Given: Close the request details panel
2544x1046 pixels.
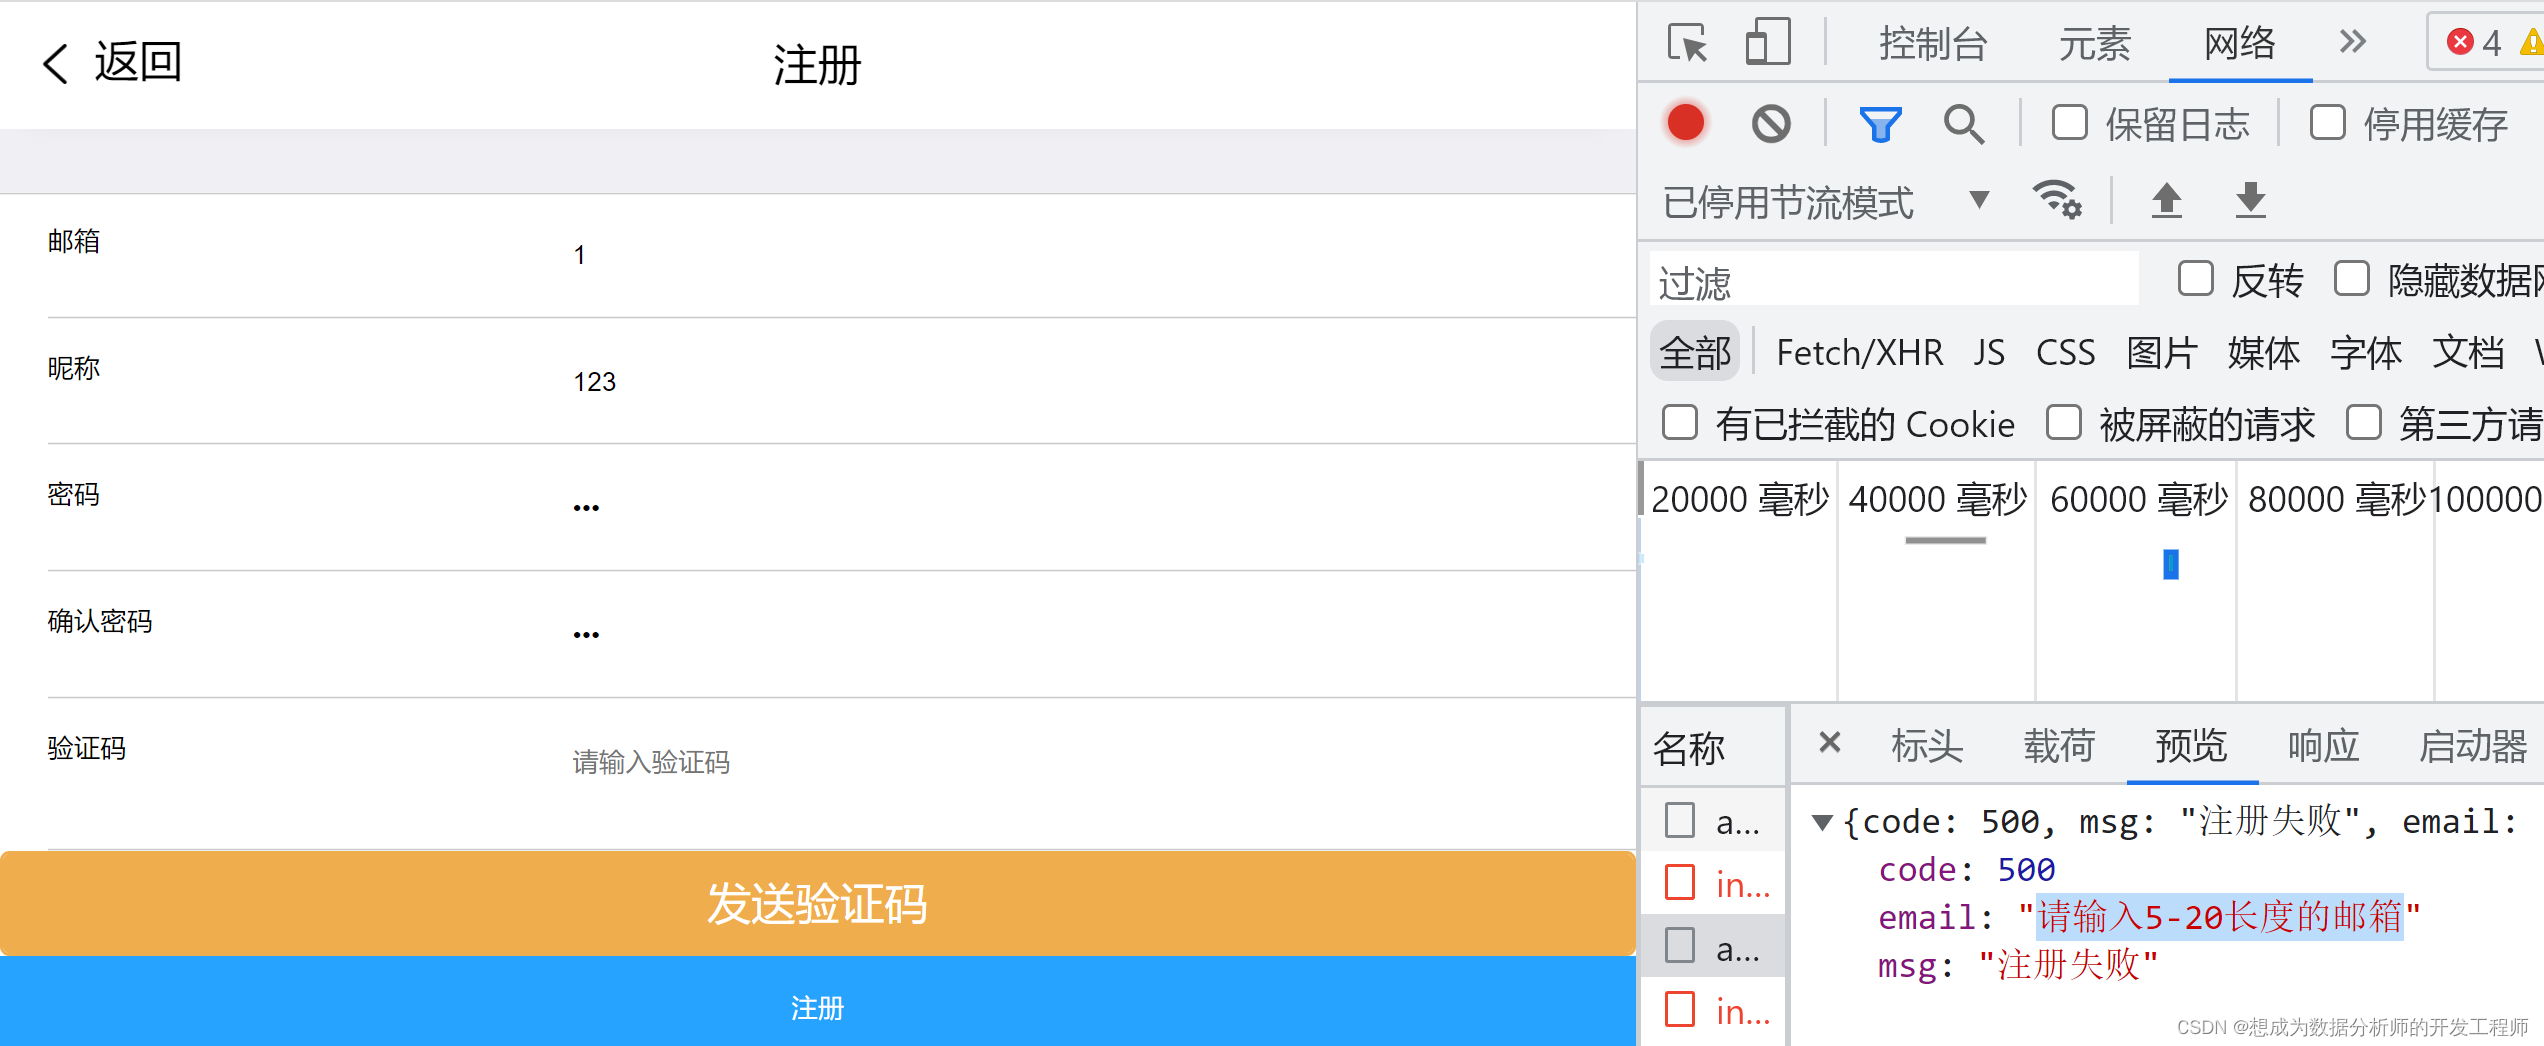Looking at the screenshot, I should click(1830, 742).
